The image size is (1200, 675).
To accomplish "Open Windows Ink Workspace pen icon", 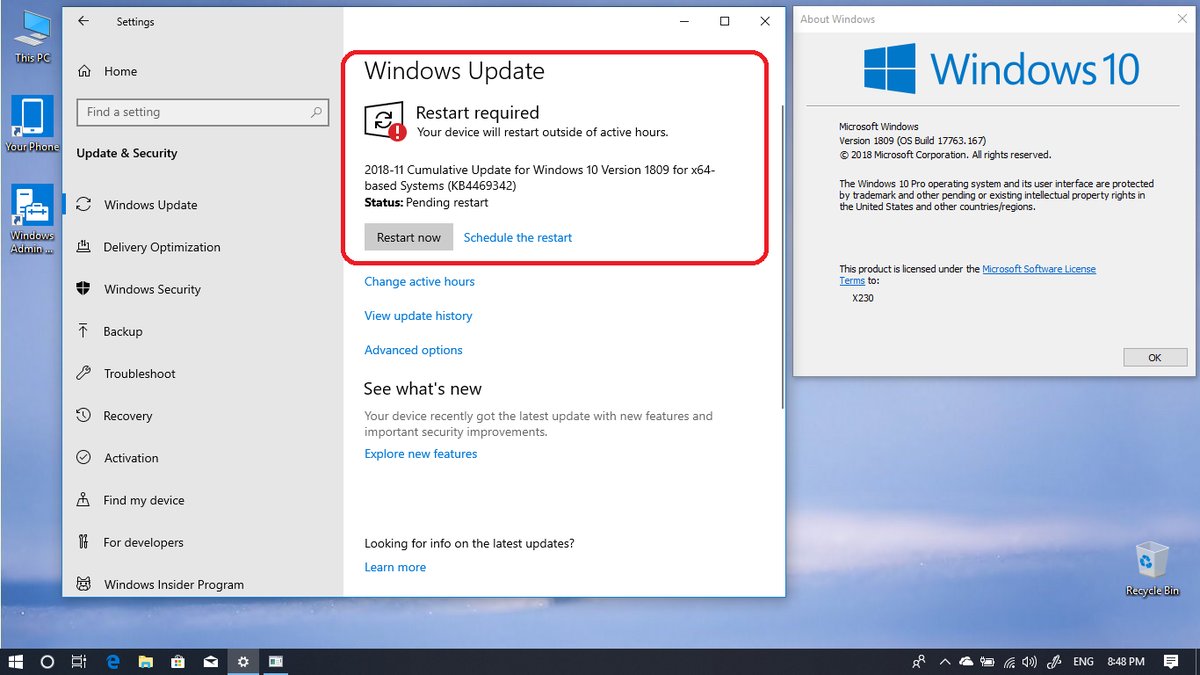I will (1054, 661).
